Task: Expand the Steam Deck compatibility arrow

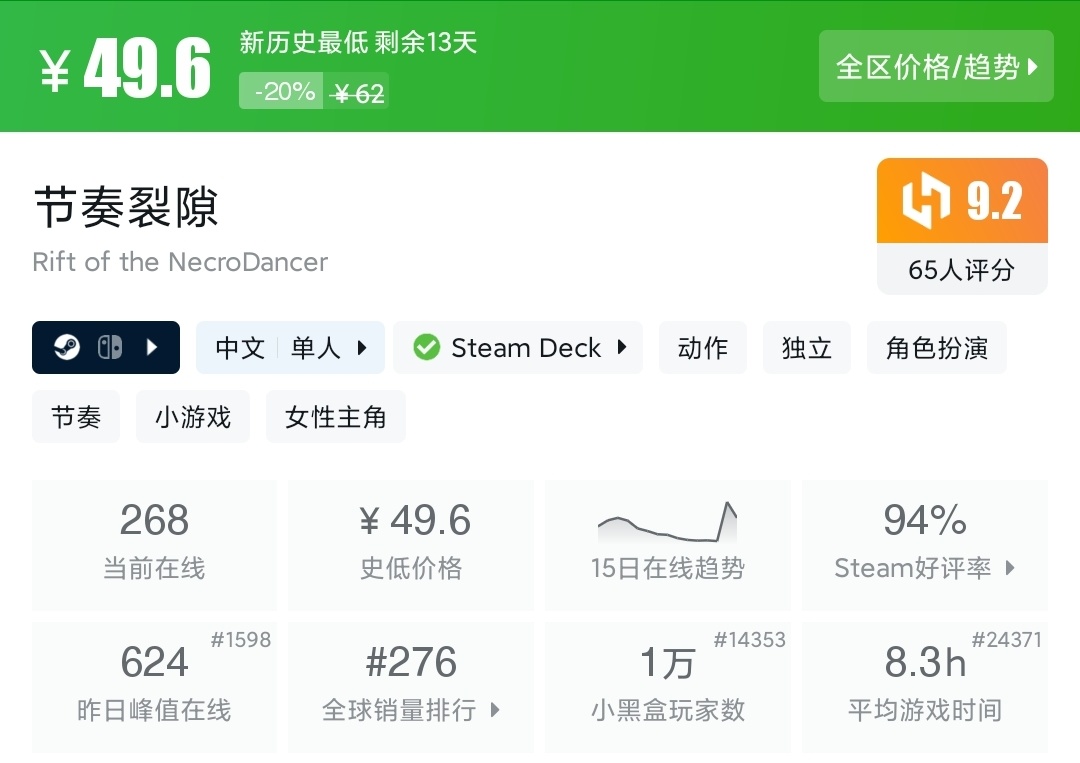Action: tap(622, 348)
